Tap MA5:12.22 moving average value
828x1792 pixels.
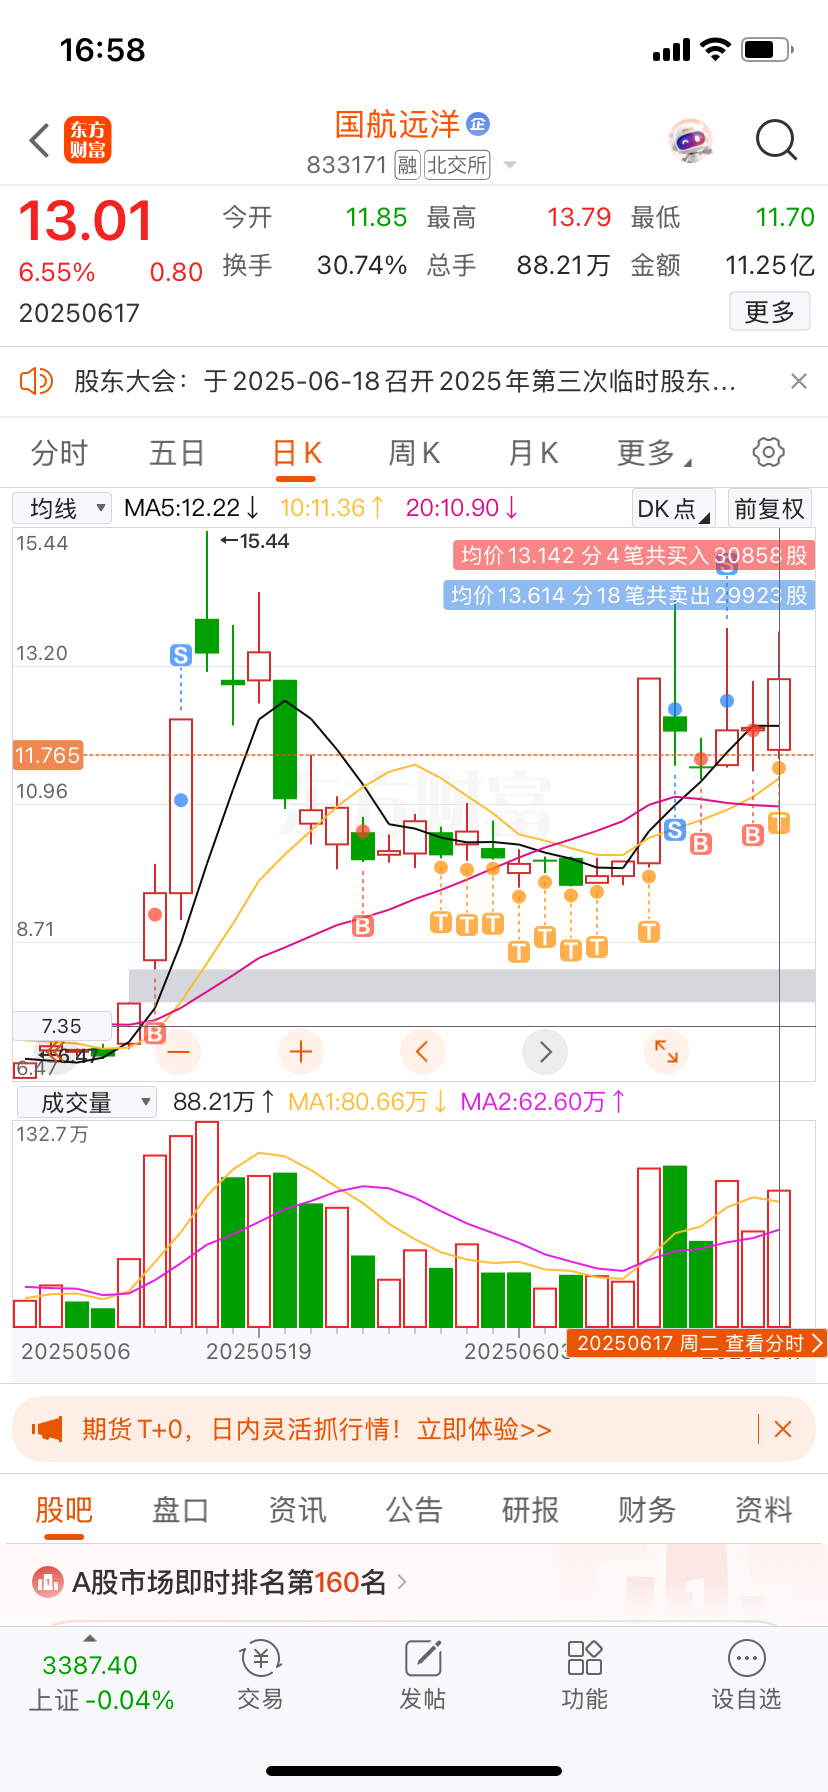[191, 508]
